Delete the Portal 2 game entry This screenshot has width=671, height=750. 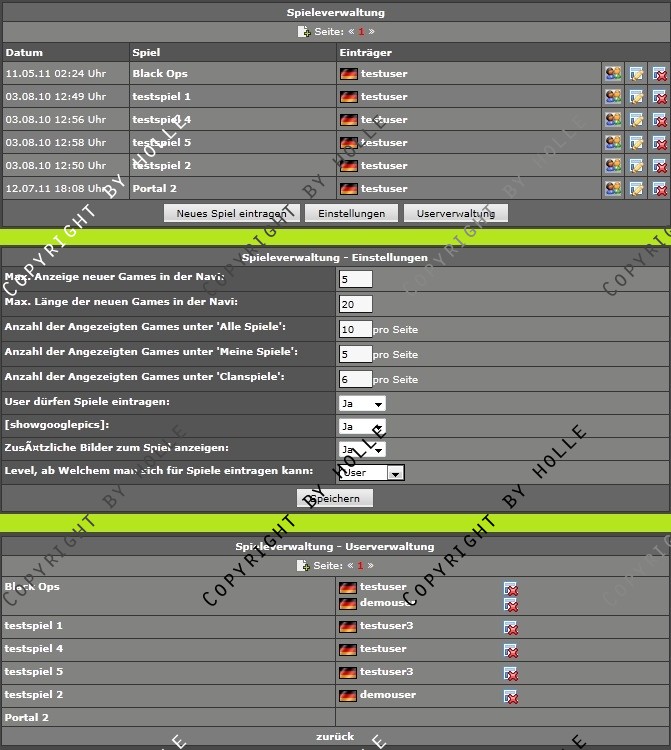coord(659,188)
